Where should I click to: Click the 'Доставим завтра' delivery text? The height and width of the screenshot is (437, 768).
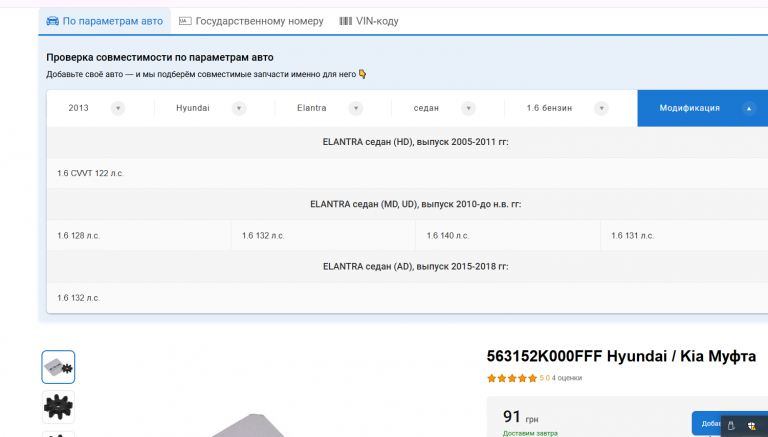coord(530,433)
